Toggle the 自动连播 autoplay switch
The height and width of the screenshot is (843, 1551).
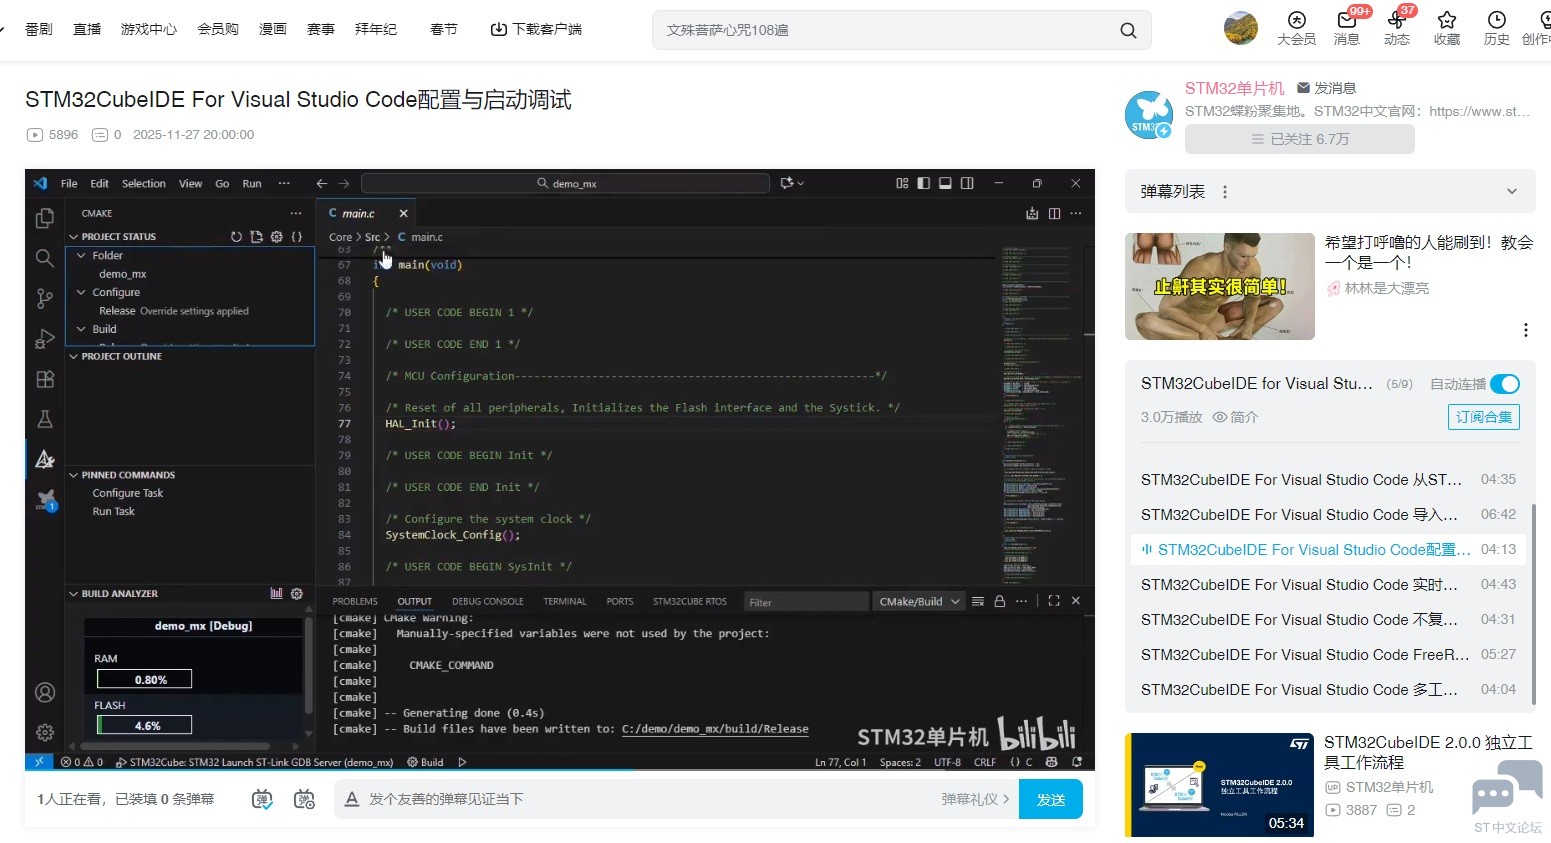click(1504, 384)
